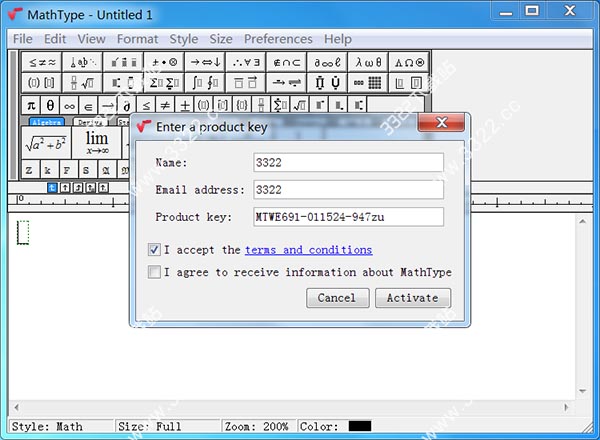Insert the parentheses template from the small bar
The image size is (600, 440).
pyautogui.click(x=204, y=105)
